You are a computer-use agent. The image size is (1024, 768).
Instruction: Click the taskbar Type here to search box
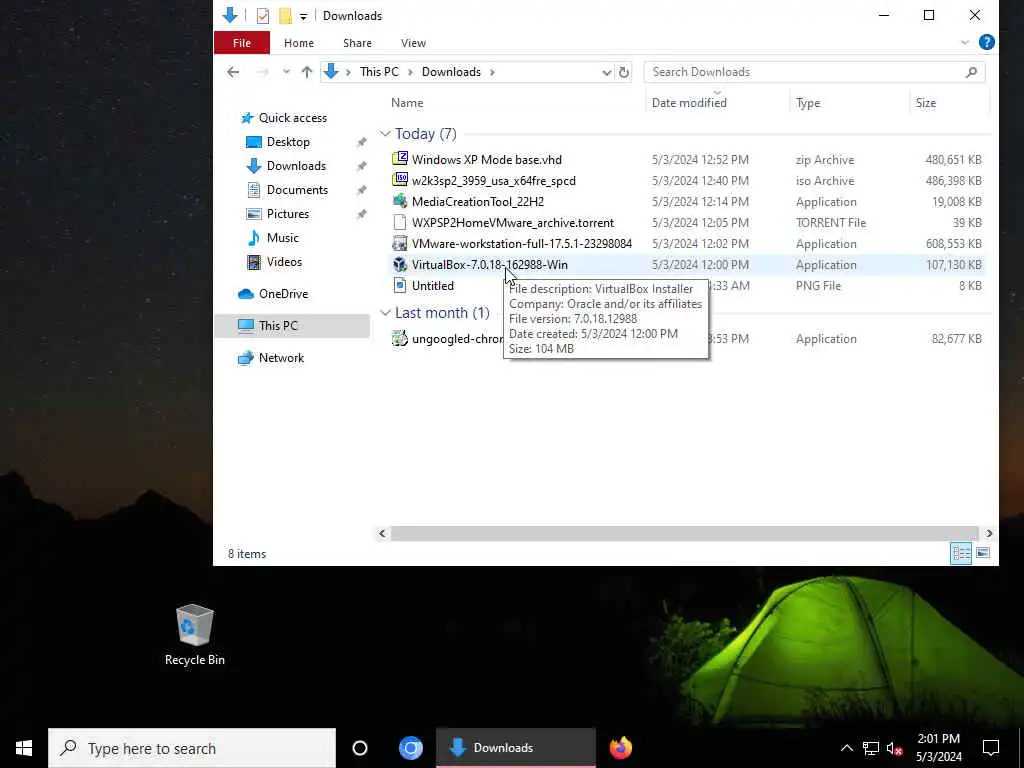[x=192, y=748]
